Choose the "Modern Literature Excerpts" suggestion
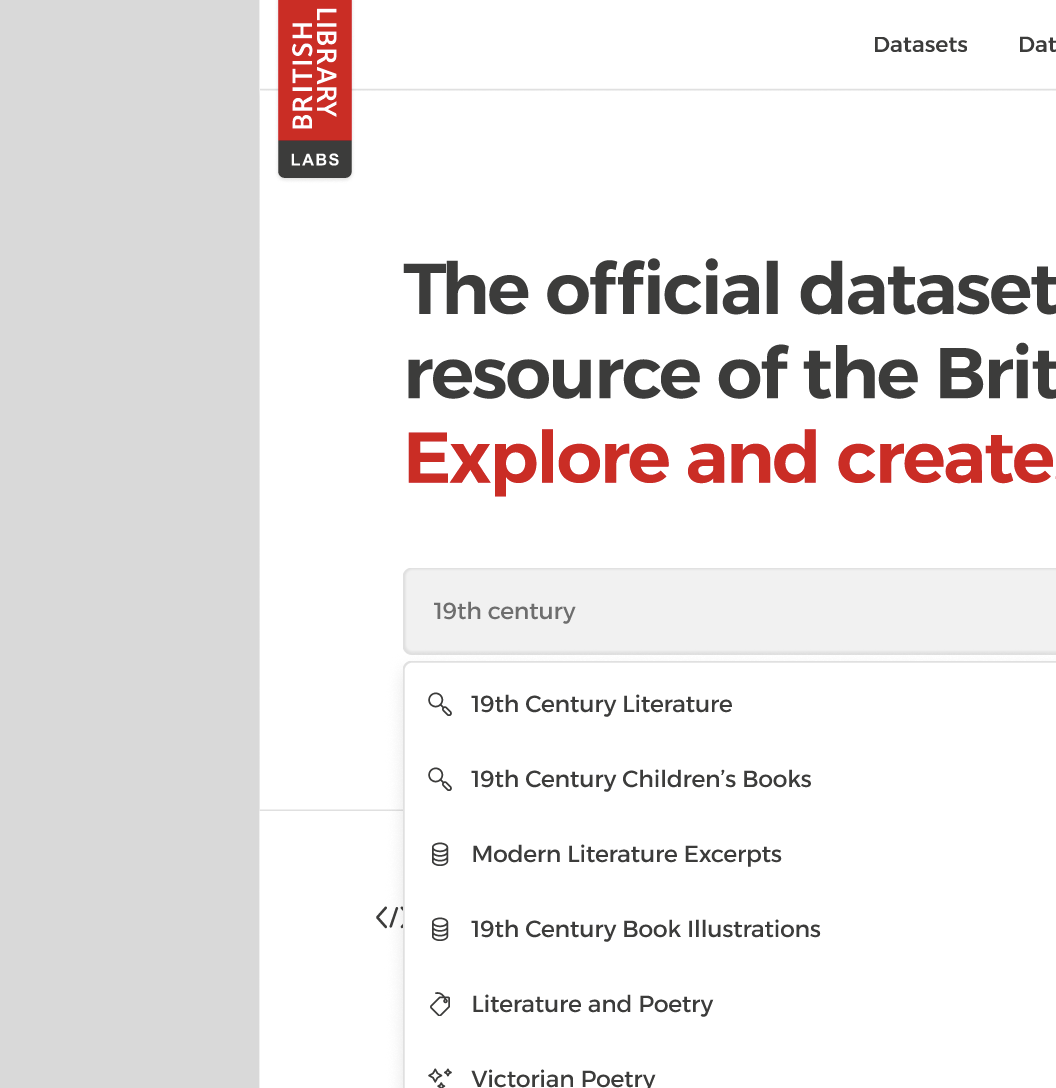This screenshot has width=1056, height=1088. [626, 854]
